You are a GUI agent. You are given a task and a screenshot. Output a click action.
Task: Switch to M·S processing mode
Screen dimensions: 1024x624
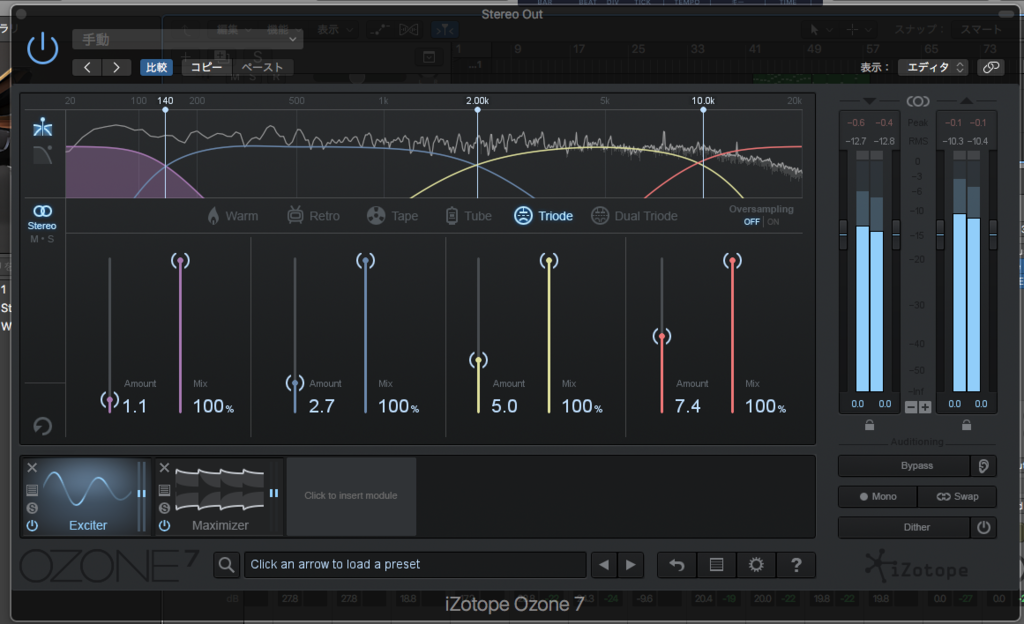coord(42,239)
